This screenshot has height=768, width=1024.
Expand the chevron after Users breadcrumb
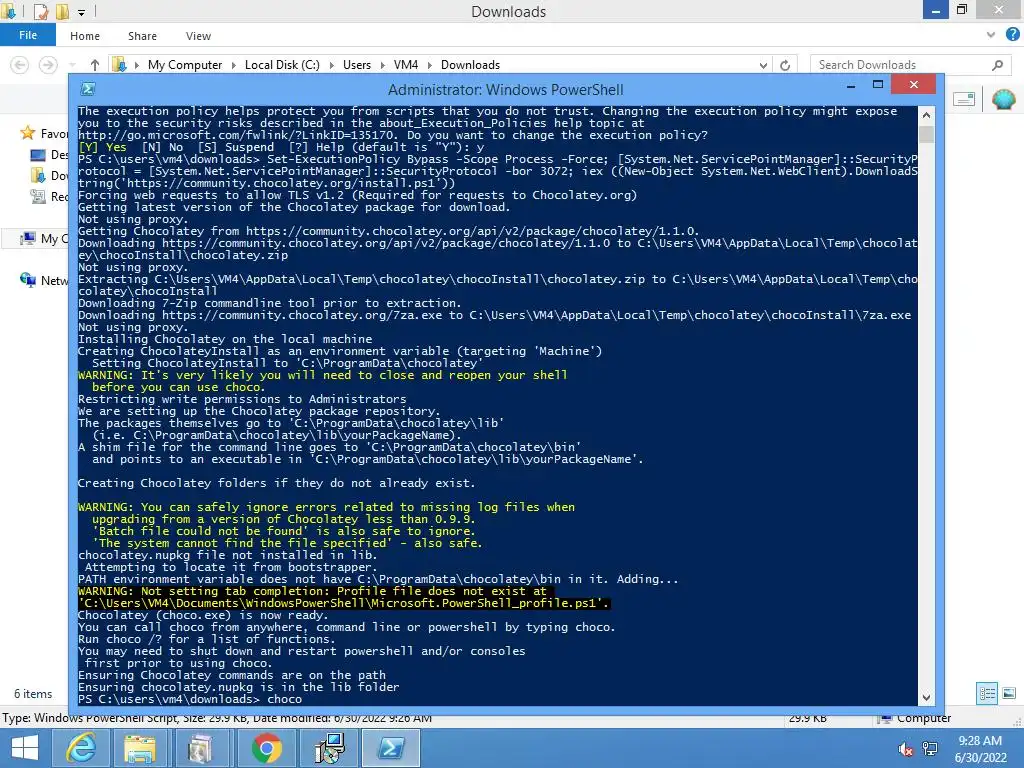coord(382,65)
